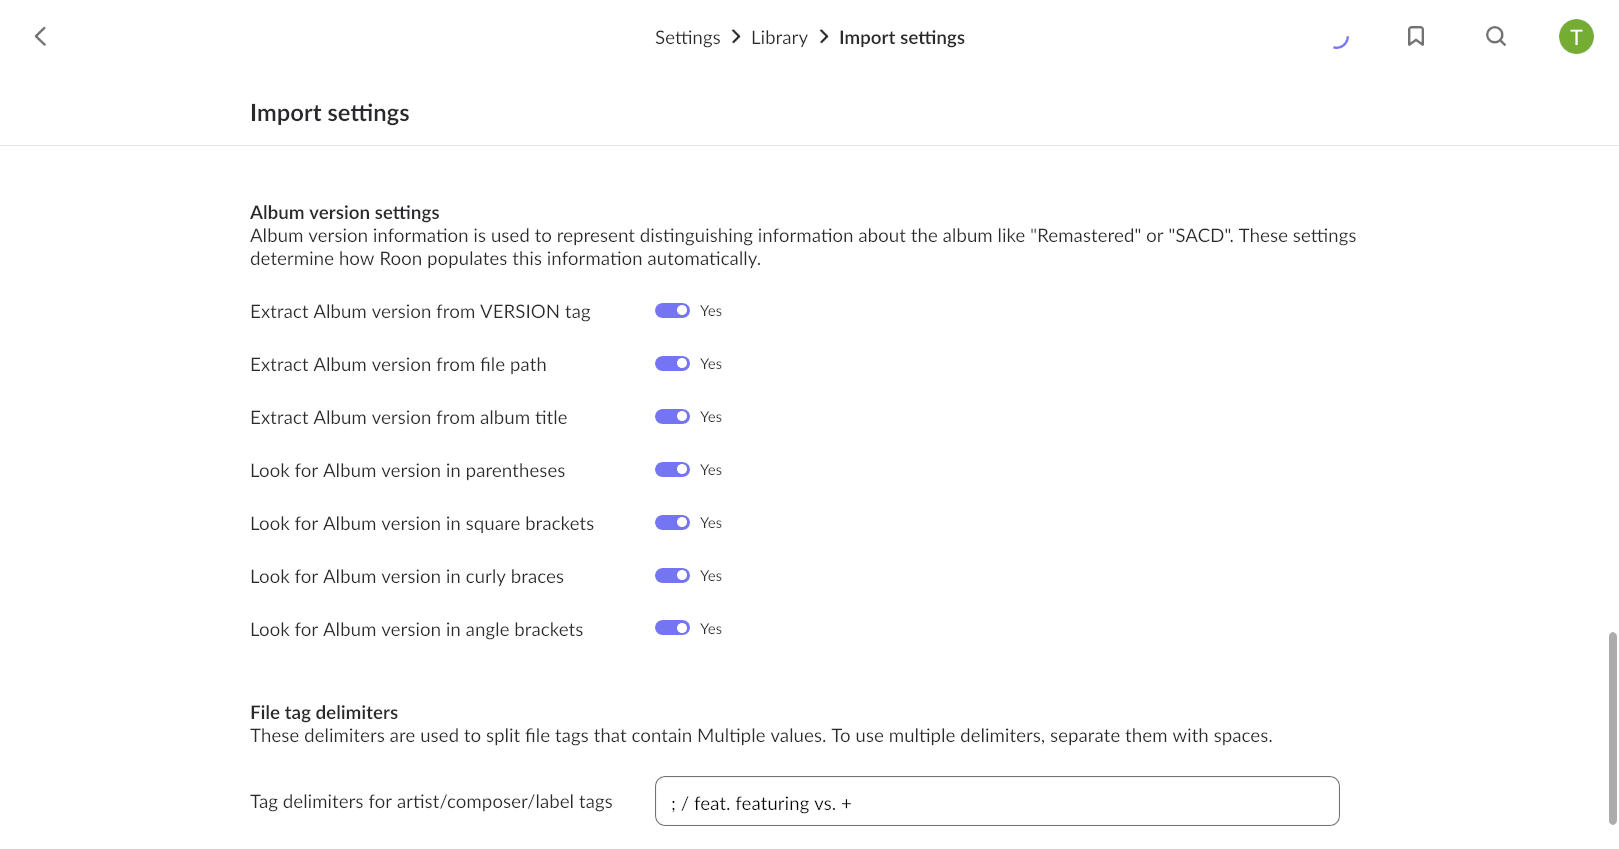Switch off Album version in square brackets

tap(672, 523)
